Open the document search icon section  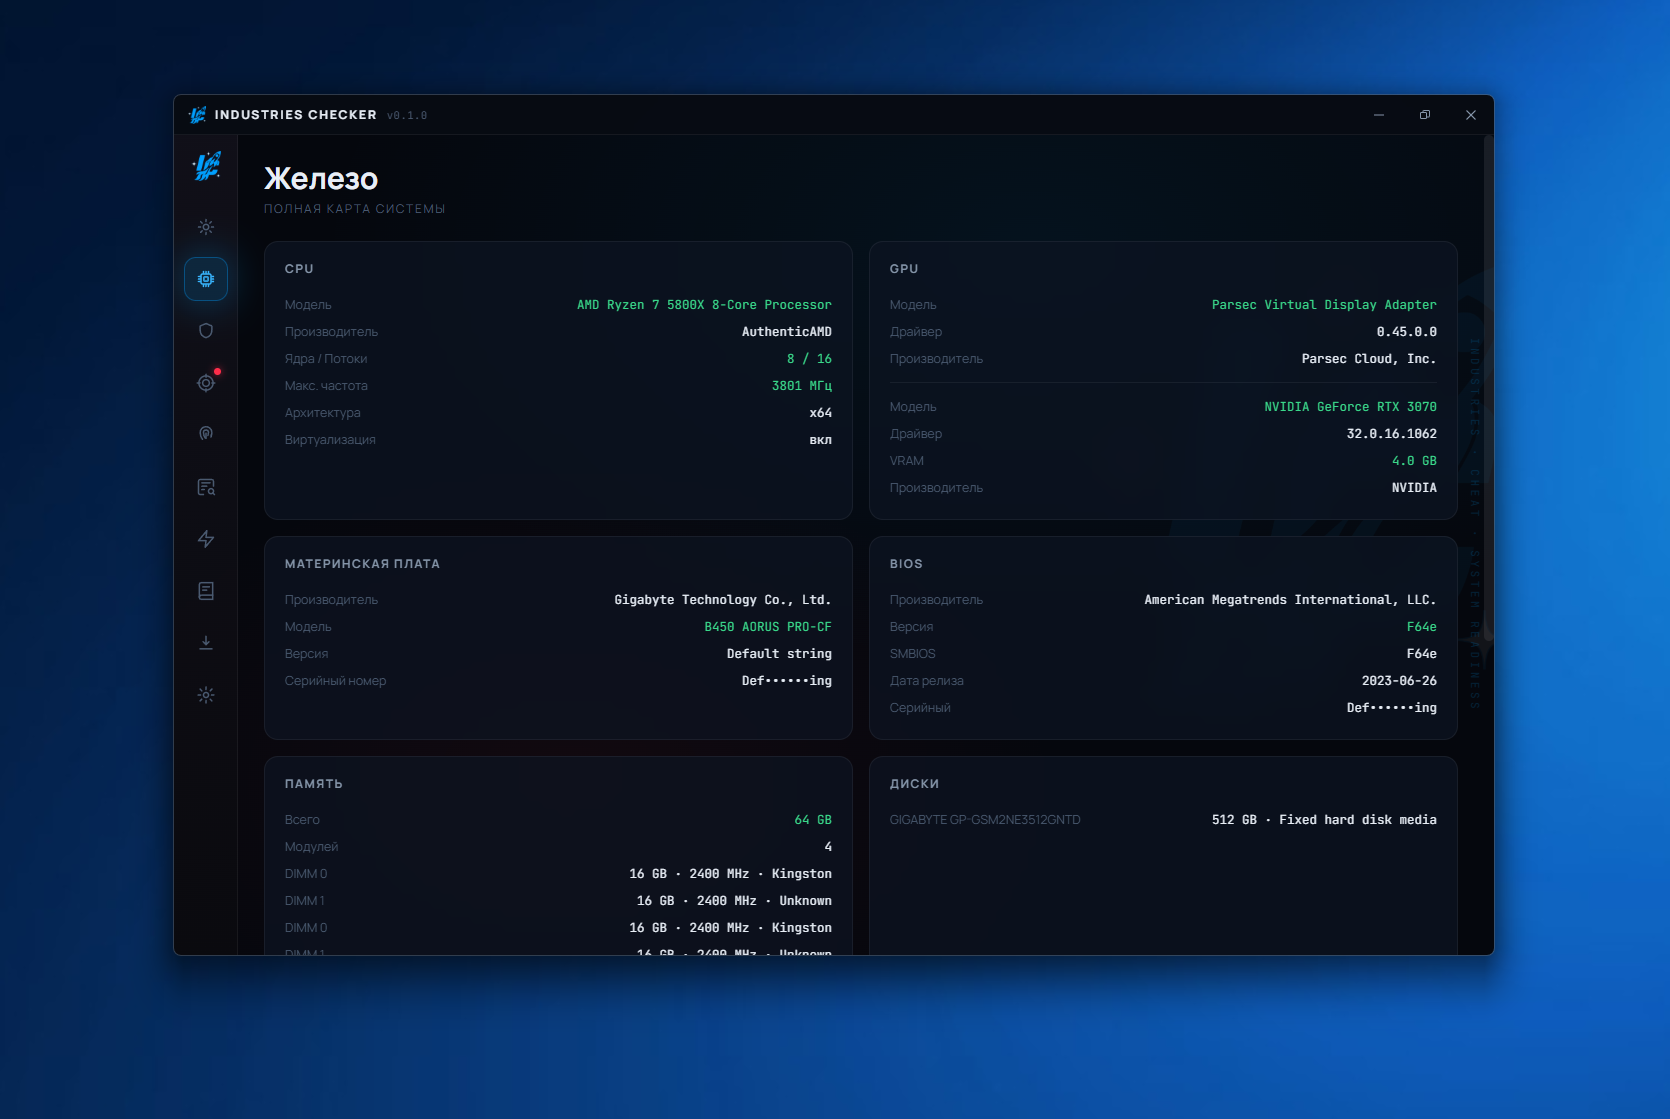(206, 487)
